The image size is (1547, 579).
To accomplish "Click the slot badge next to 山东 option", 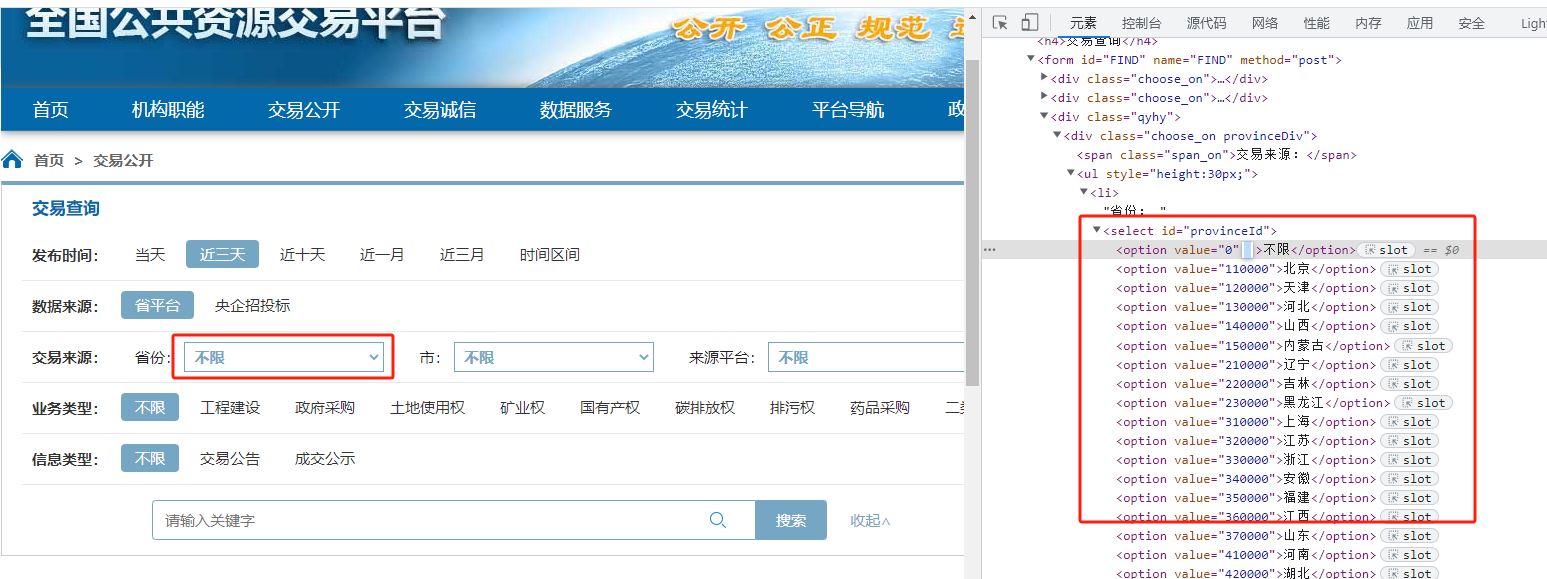I will tap(1409, 536).
